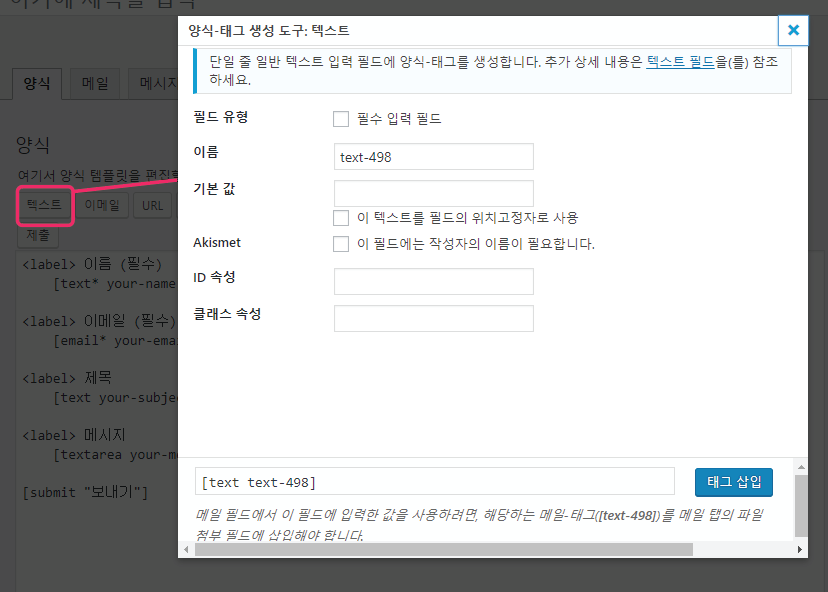Click the 이름 input with text-498

pyautogui.click(x=434, y=157)
